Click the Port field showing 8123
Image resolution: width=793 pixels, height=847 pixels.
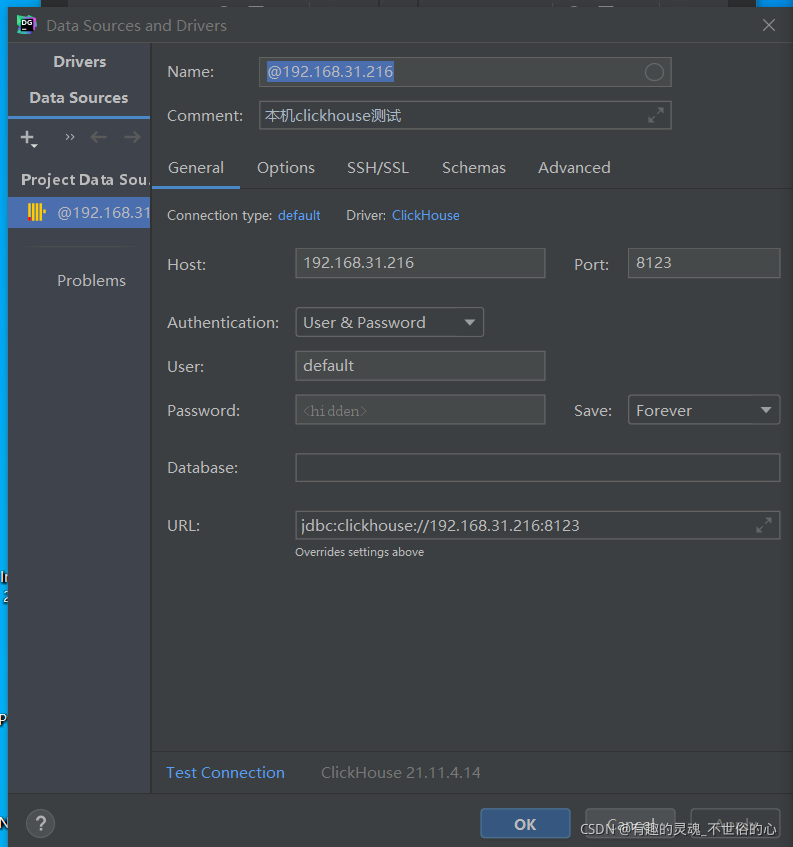(704, 263)
